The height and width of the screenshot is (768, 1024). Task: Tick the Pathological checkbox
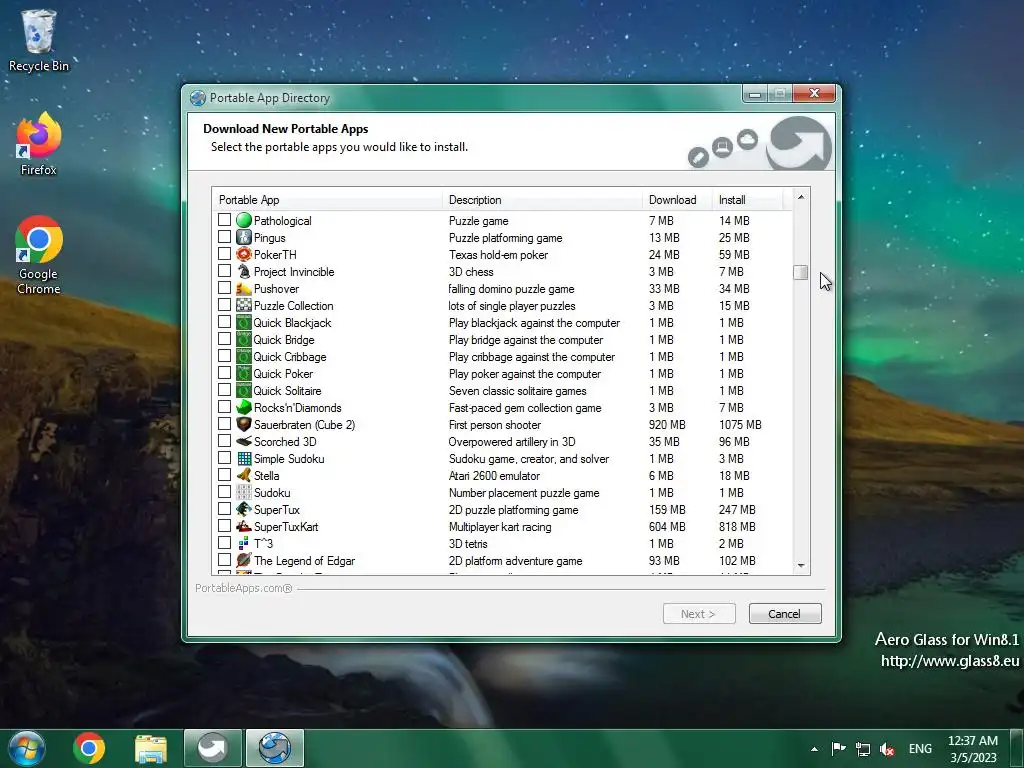pyautogui.click(x=224, y=220)
